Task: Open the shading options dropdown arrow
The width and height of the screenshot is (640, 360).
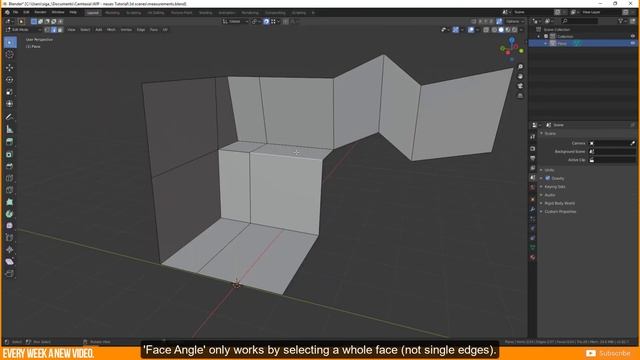Action: click(x=521, y=30)
